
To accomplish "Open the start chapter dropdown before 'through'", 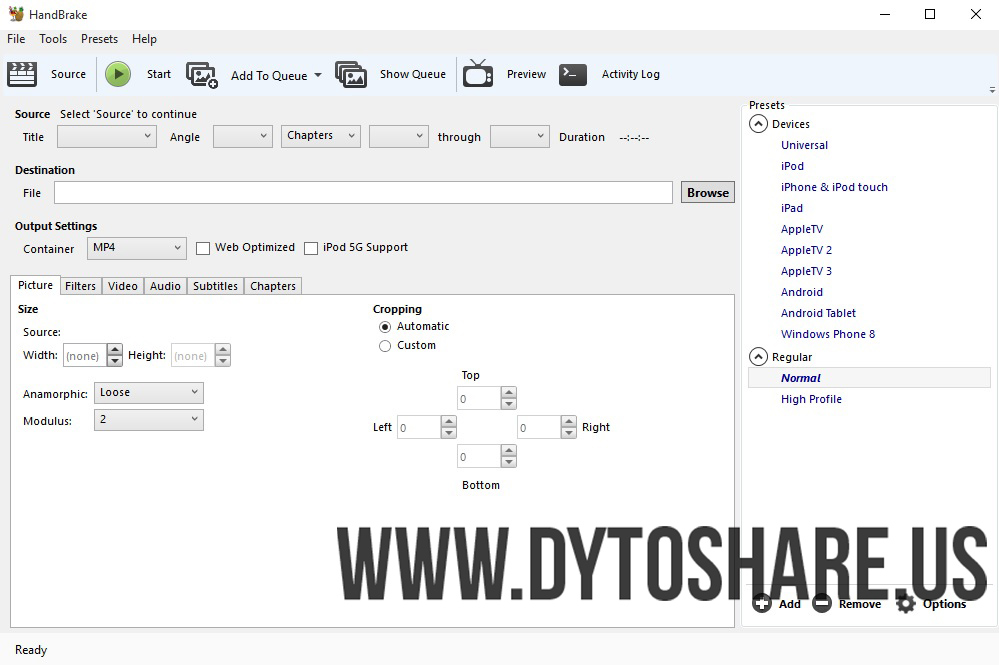I will click(x=399, y=136).
